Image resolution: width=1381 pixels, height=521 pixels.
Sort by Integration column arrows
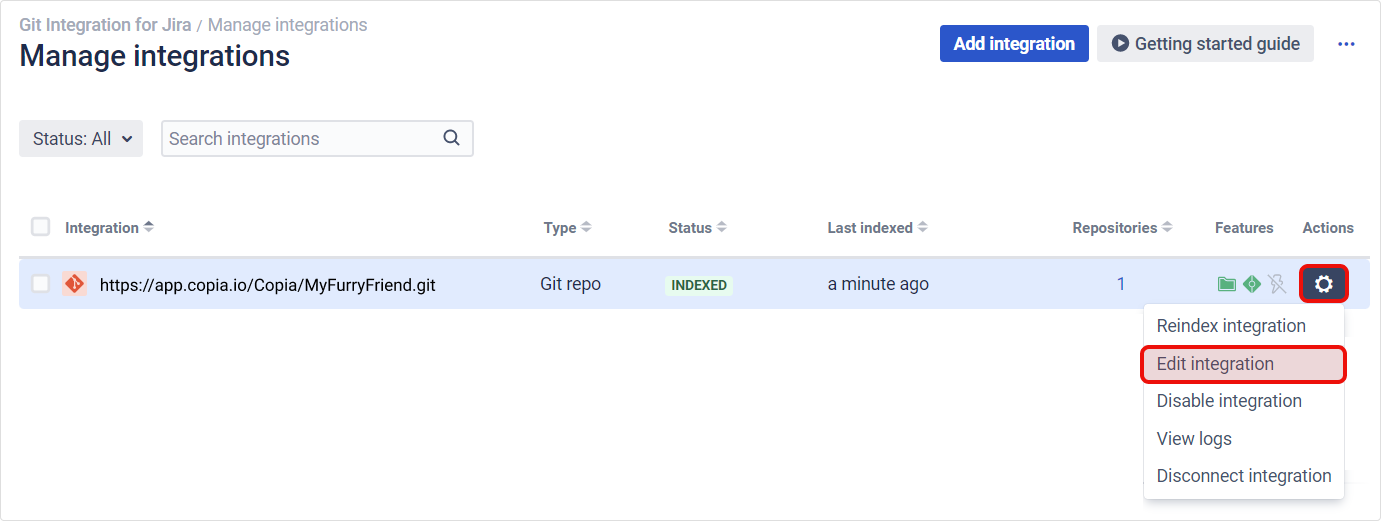click(149, 227)
